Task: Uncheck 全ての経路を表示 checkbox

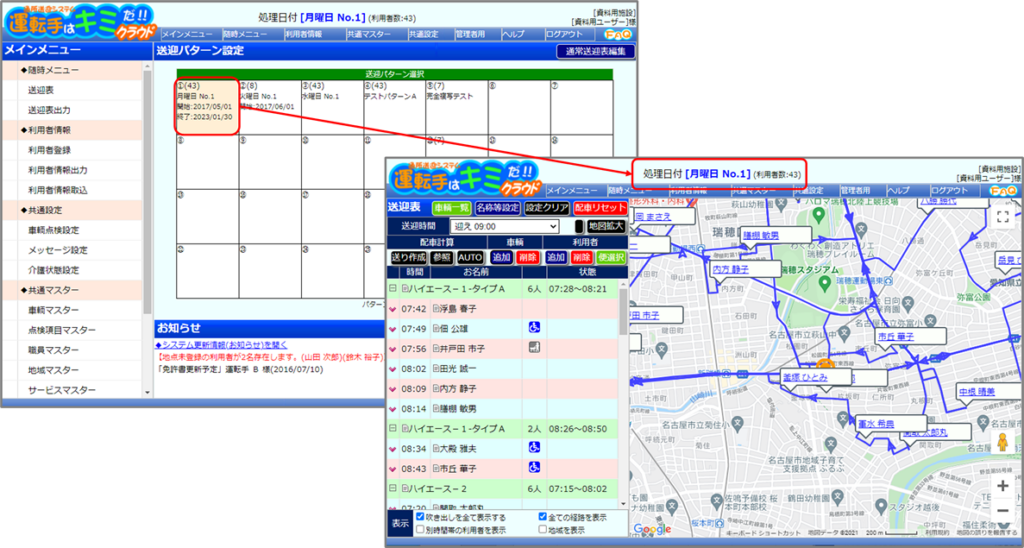Action: point(543,517)
